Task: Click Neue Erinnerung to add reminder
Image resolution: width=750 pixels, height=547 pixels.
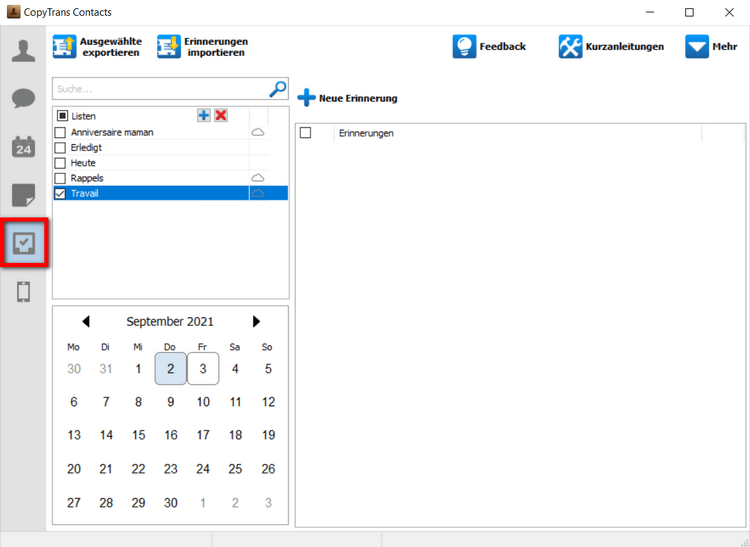Action: (347, 98)
